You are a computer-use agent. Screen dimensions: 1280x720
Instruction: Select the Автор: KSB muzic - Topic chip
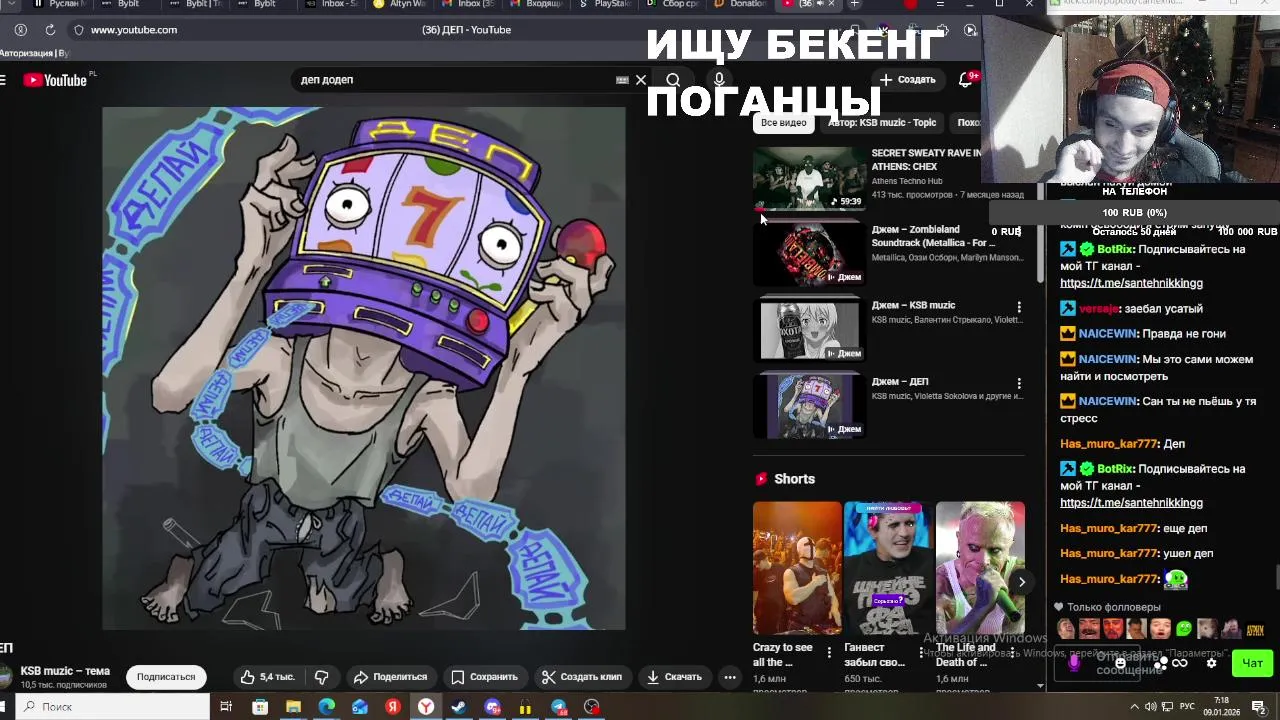click(882, 123)
